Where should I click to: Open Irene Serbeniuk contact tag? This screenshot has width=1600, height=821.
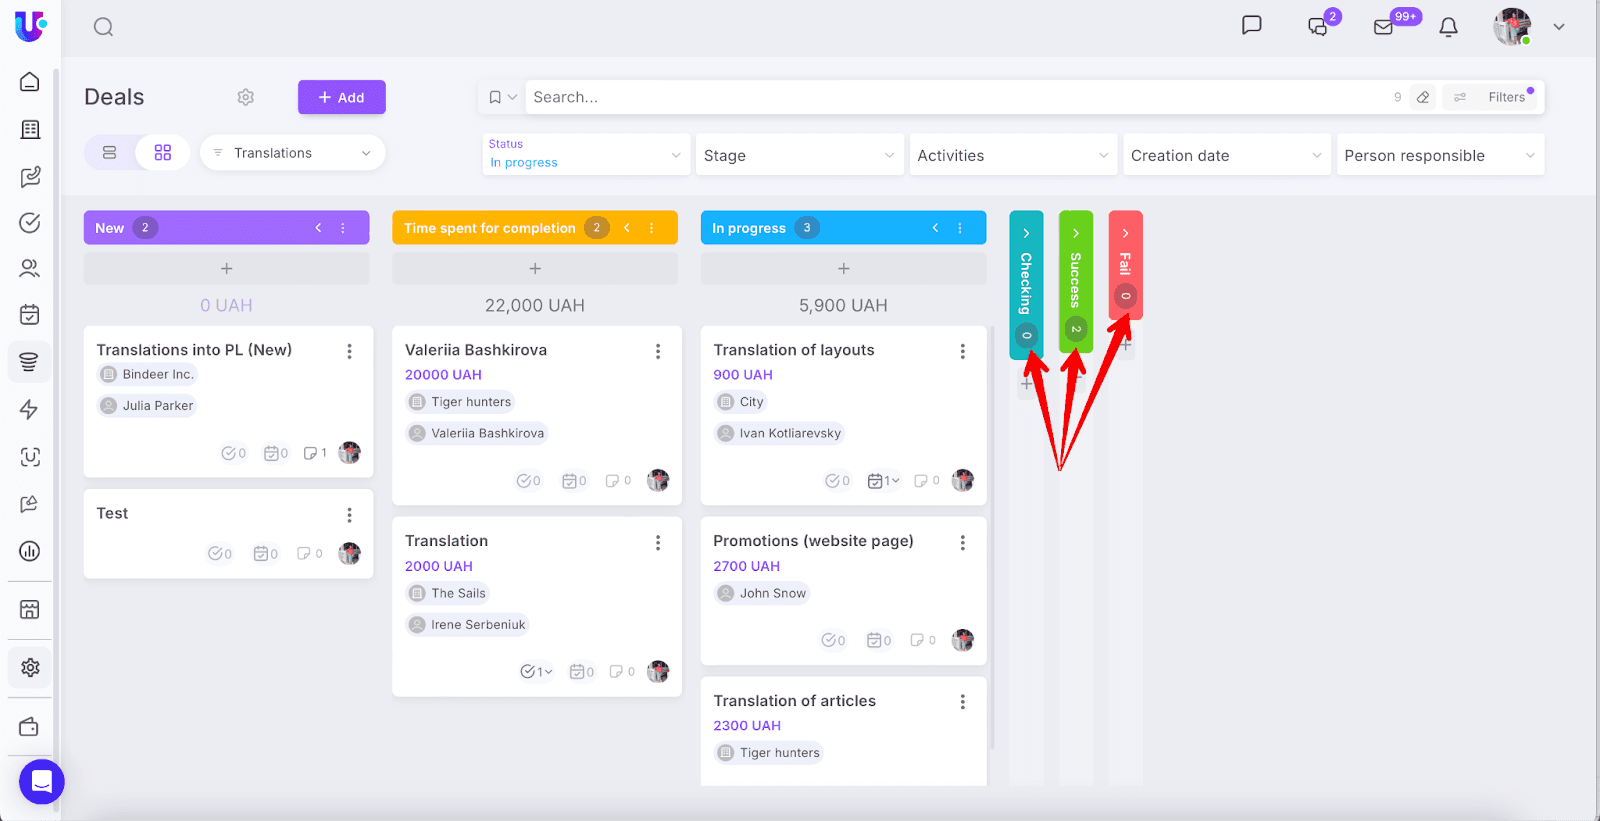[467, 624]
